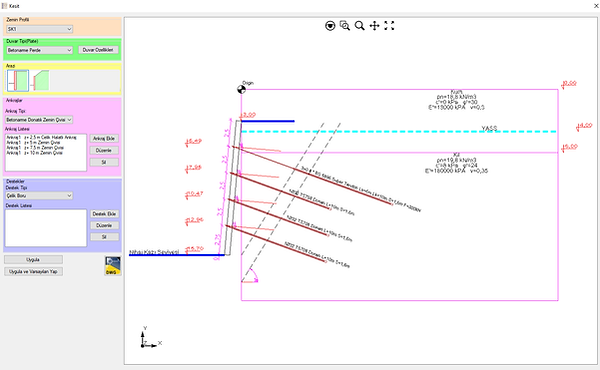The height and width of the screenshot is (370, 600).
Task: Open the Ankraj Tipi dropdown
Action: click(39, 120)
